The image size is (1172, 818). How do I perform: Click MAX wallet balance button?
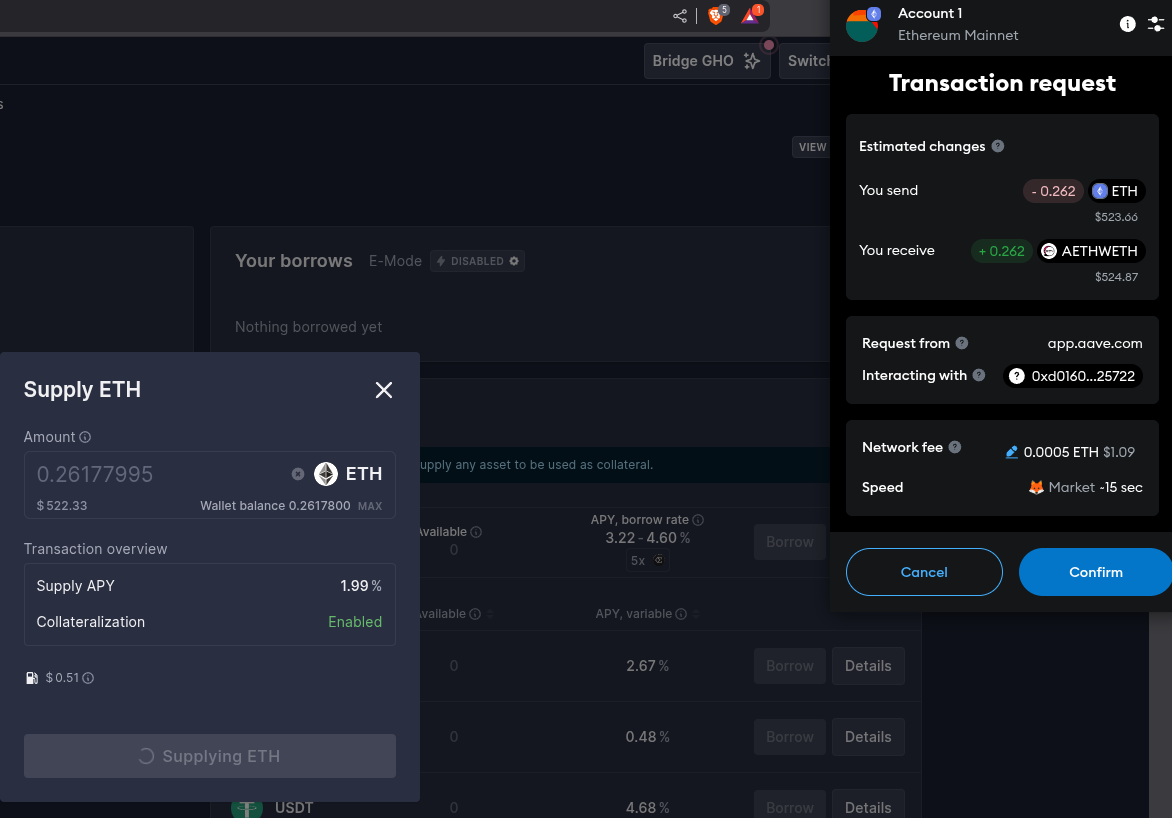[x=369, y=506]
